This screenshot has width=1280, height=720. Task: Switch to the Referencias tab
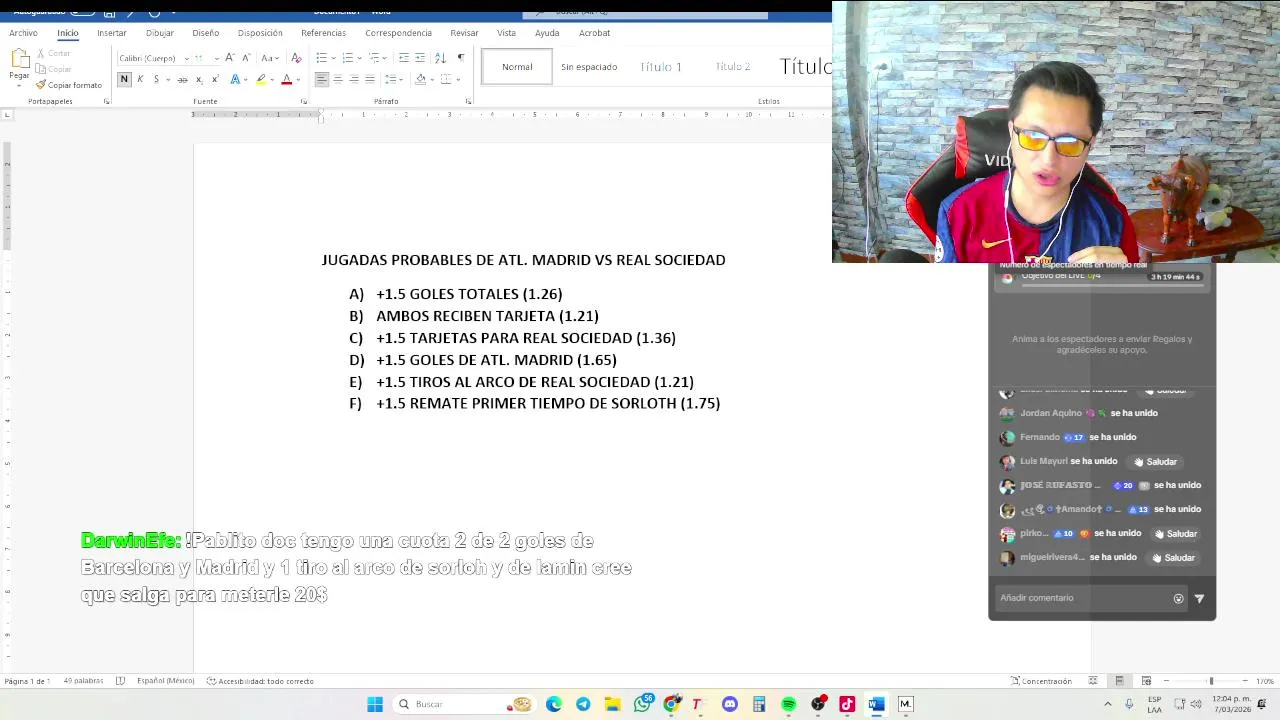pyautogui.click(x=323, y=33)
